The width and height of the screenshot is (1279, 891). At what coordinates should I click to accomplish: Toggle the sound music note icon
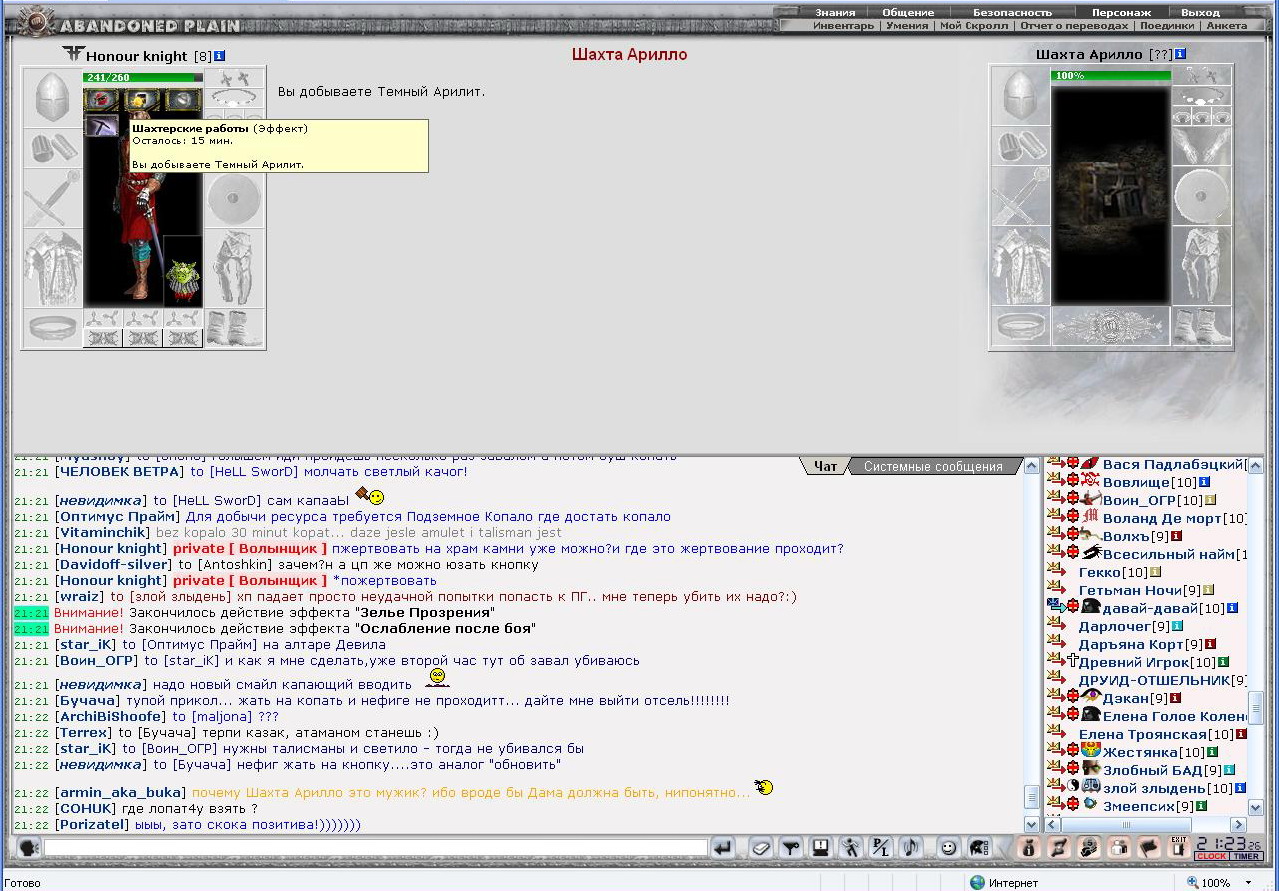click(x=910, y=848)
